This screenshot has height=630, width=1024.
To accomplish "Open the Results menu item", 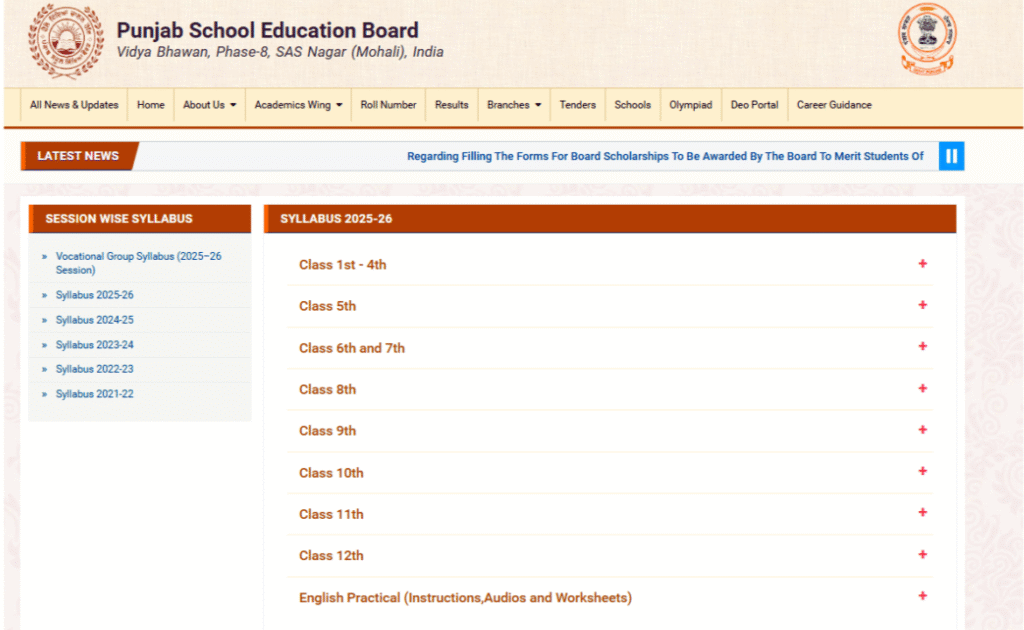I will pyautogui.click(x=451, y=105).
